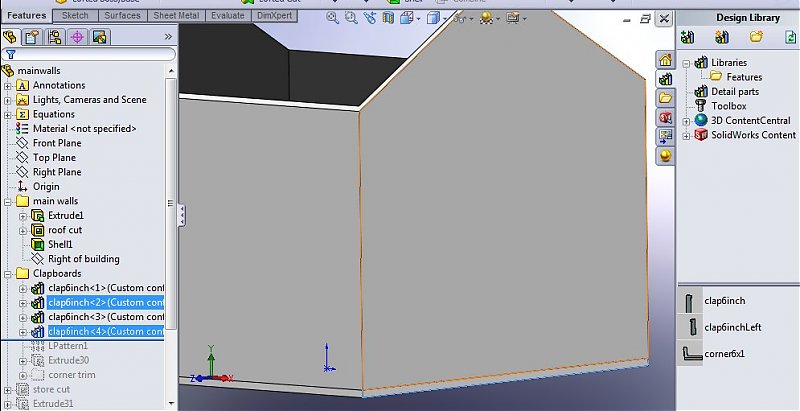
Task: Expand the Equations tree node
Action: coord(8,115)
